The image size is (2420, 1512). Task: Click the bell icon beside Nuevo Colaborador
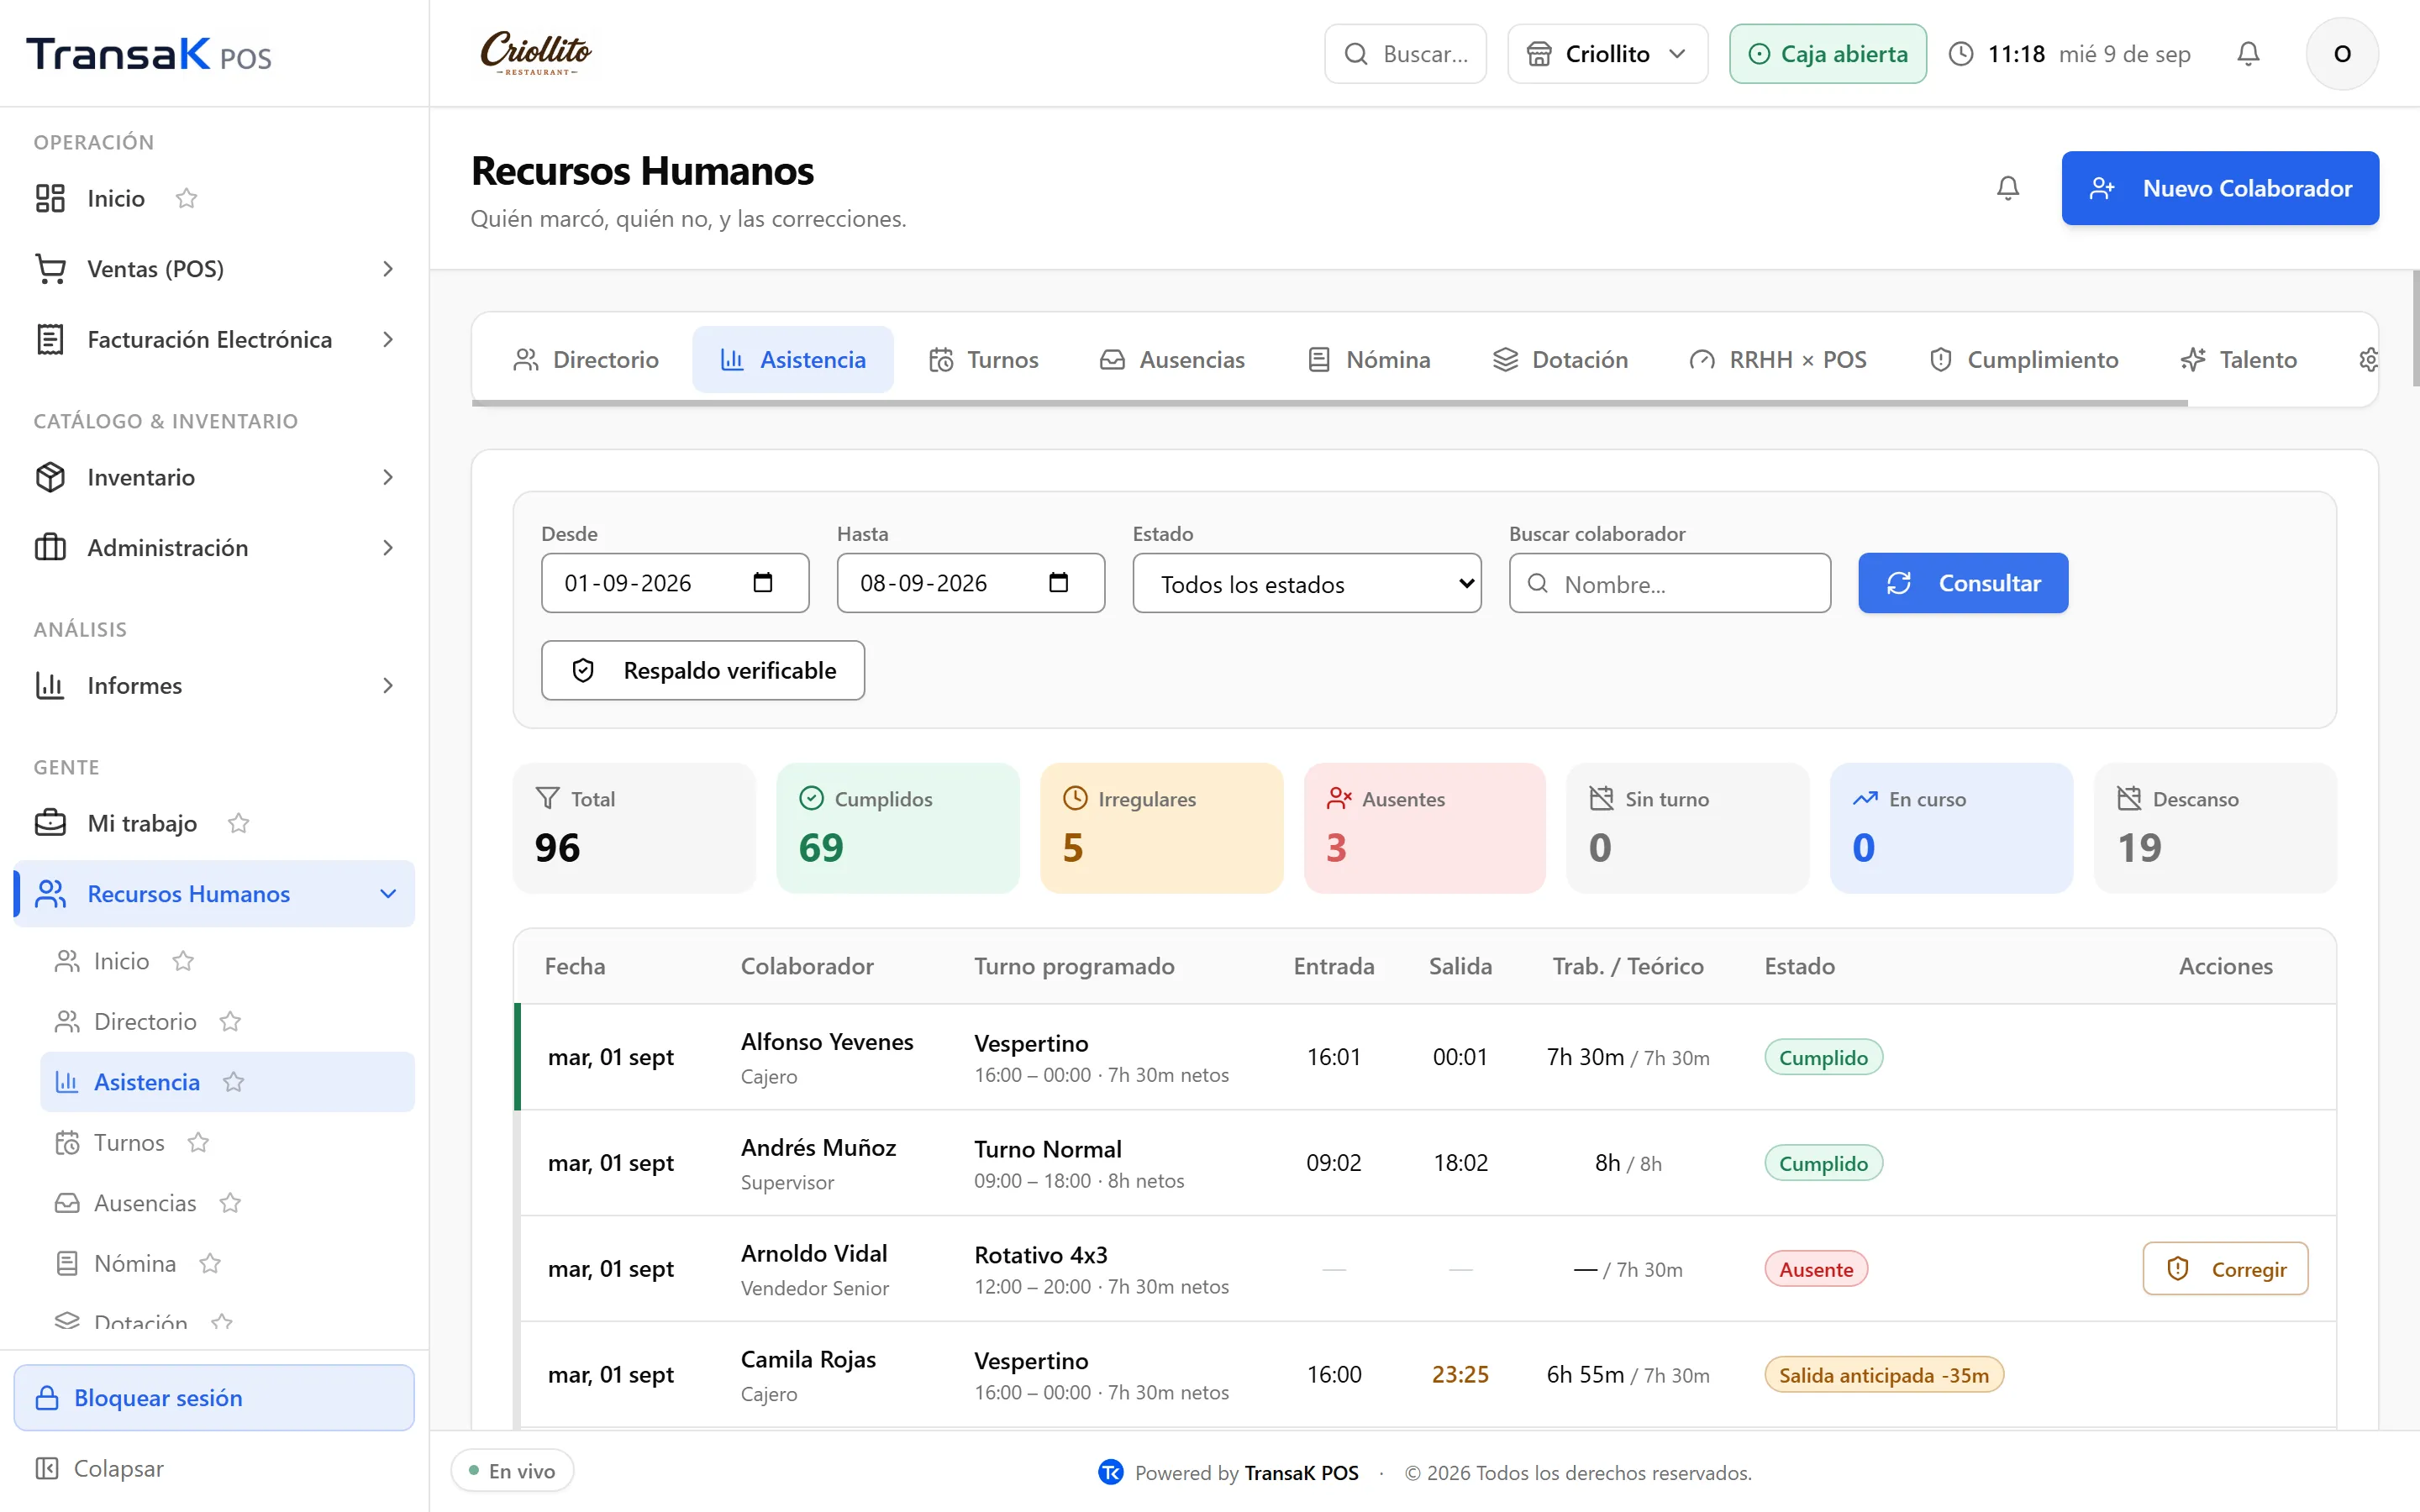click(x=2008, y=188)
